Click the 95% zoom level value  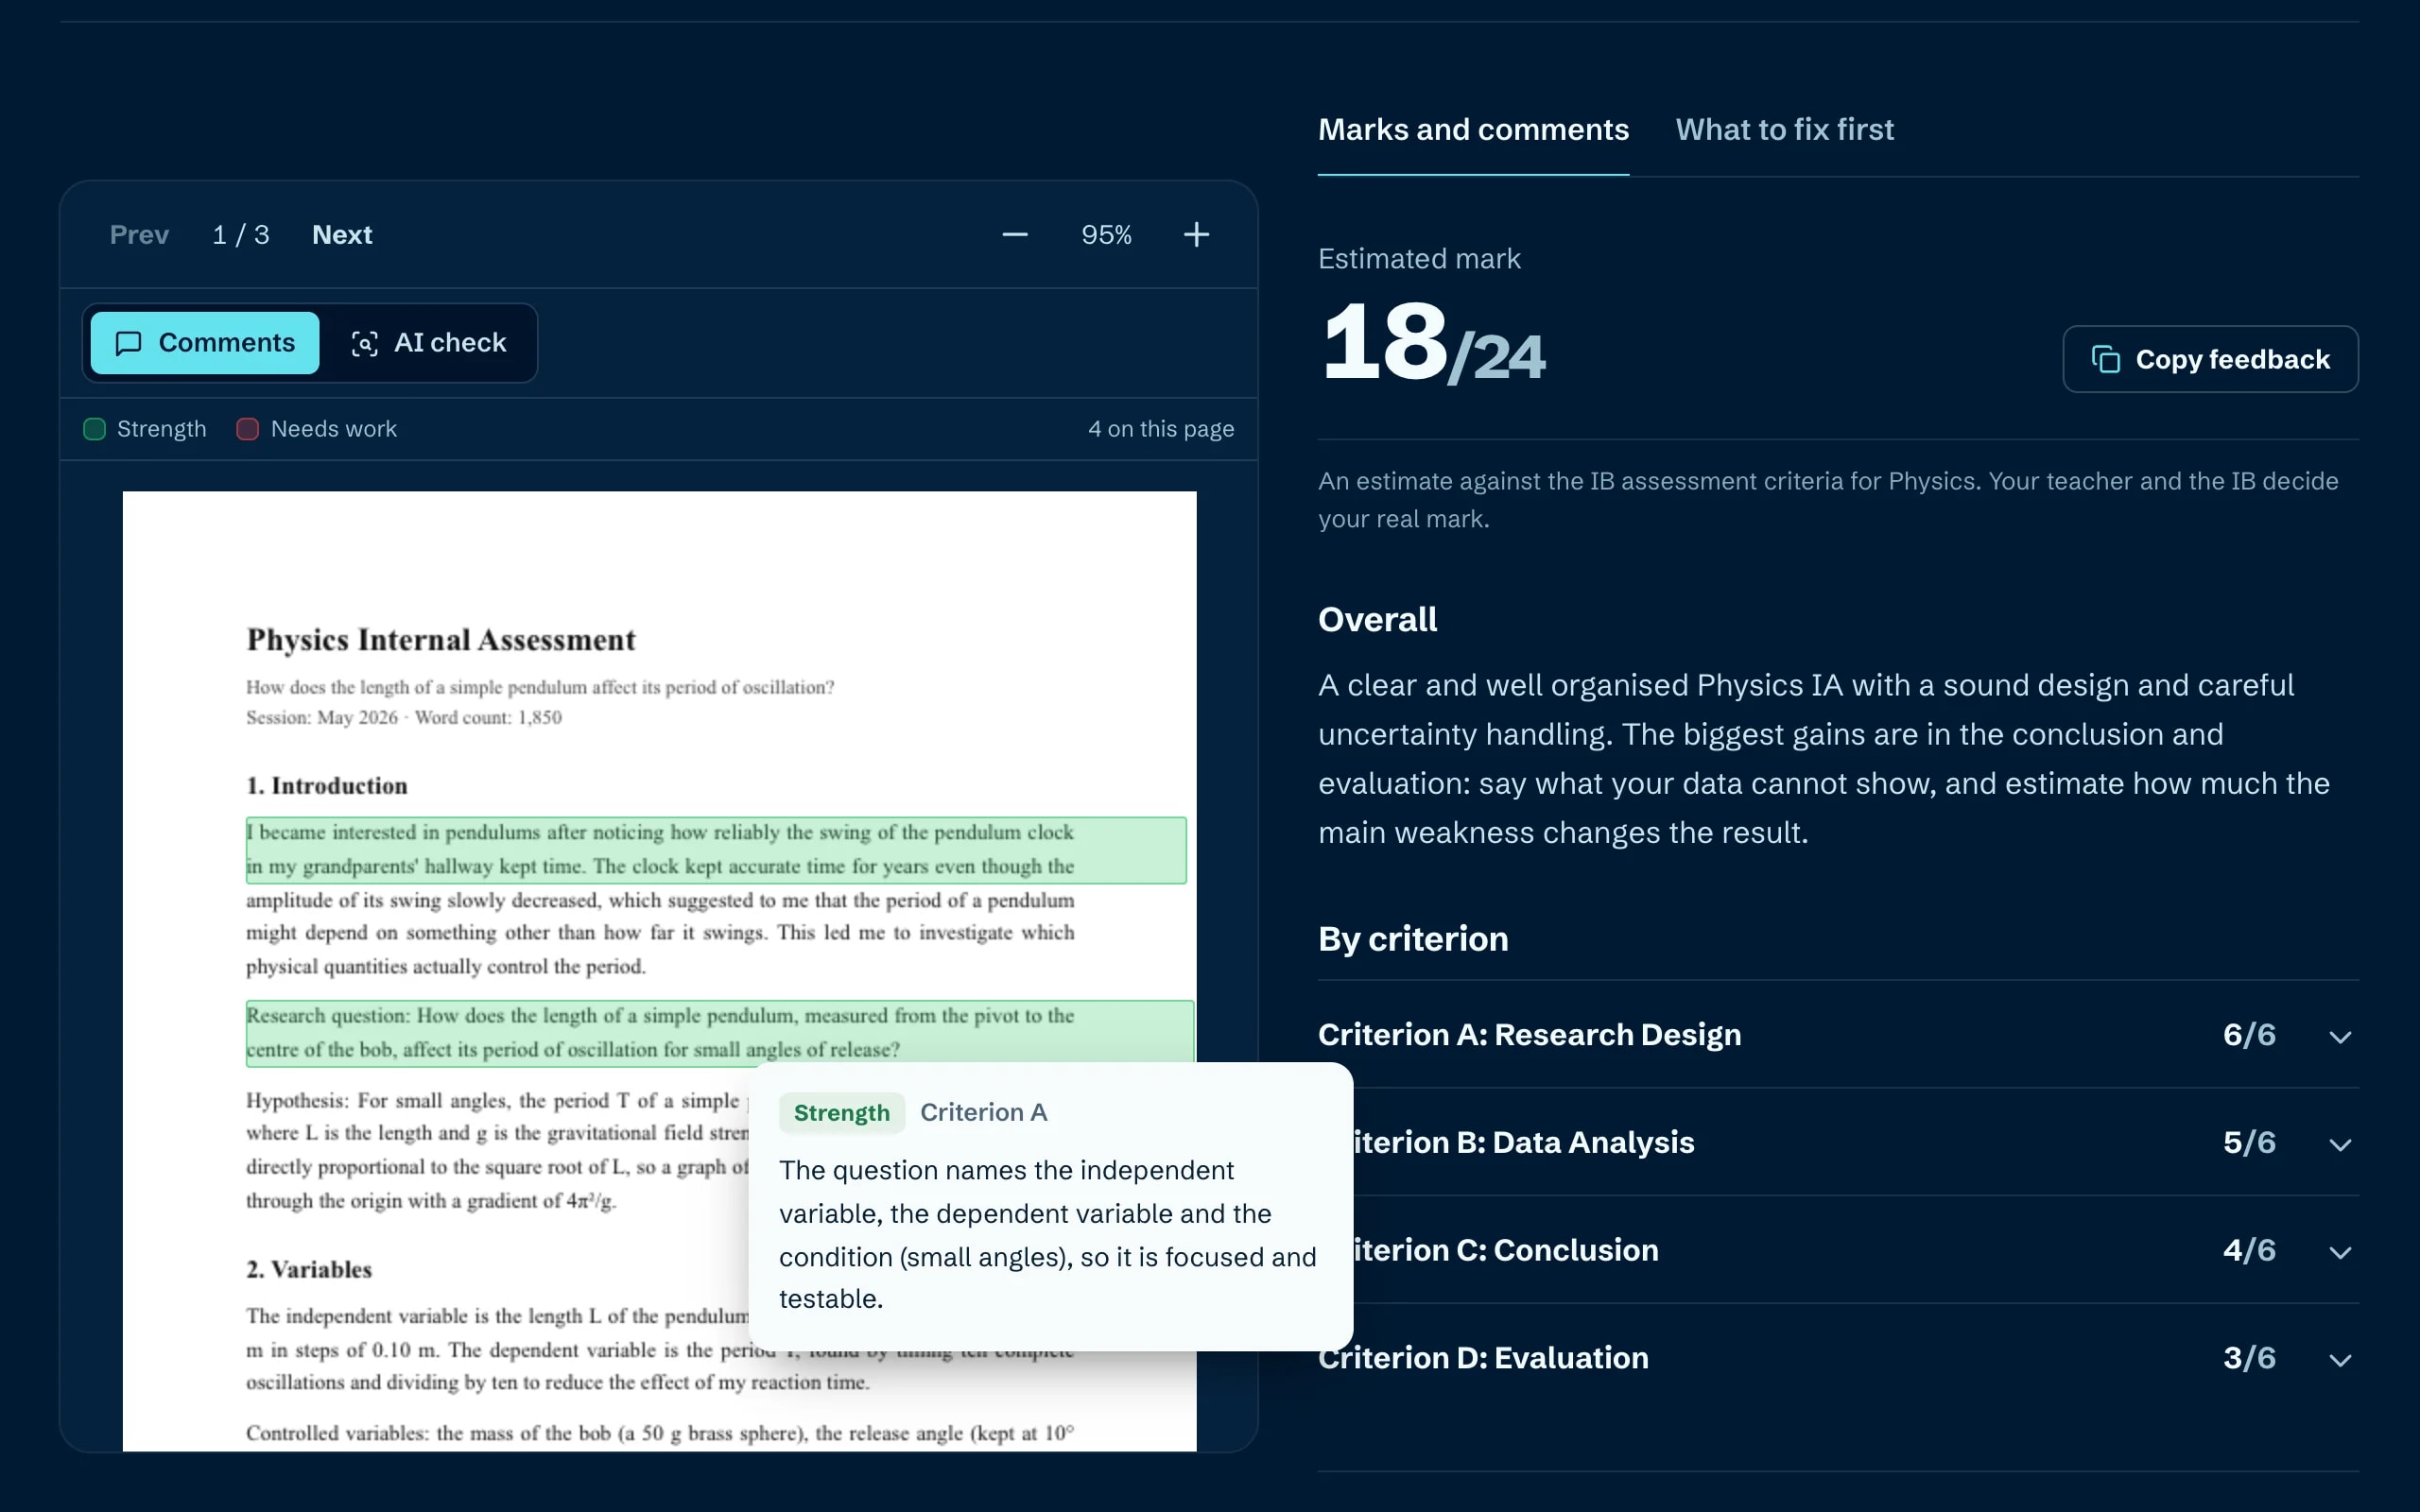(1106, 235)
